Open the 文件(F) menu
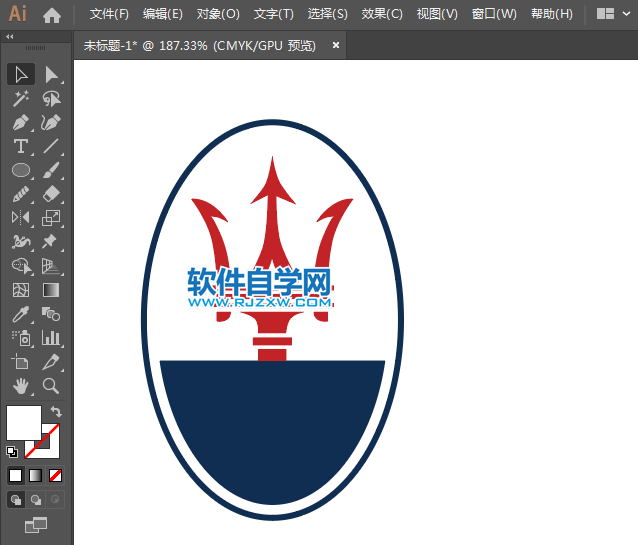 (109, 14)
